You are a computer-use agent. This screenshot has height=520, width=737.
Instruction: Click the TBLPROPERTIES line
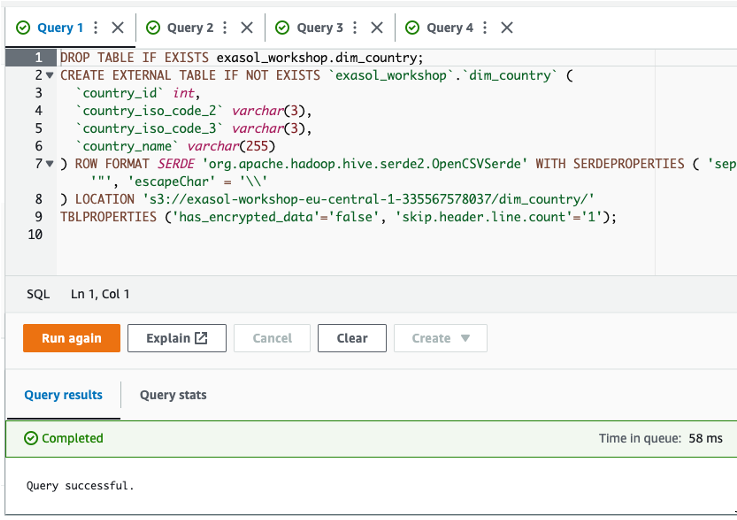click(338, 217)
